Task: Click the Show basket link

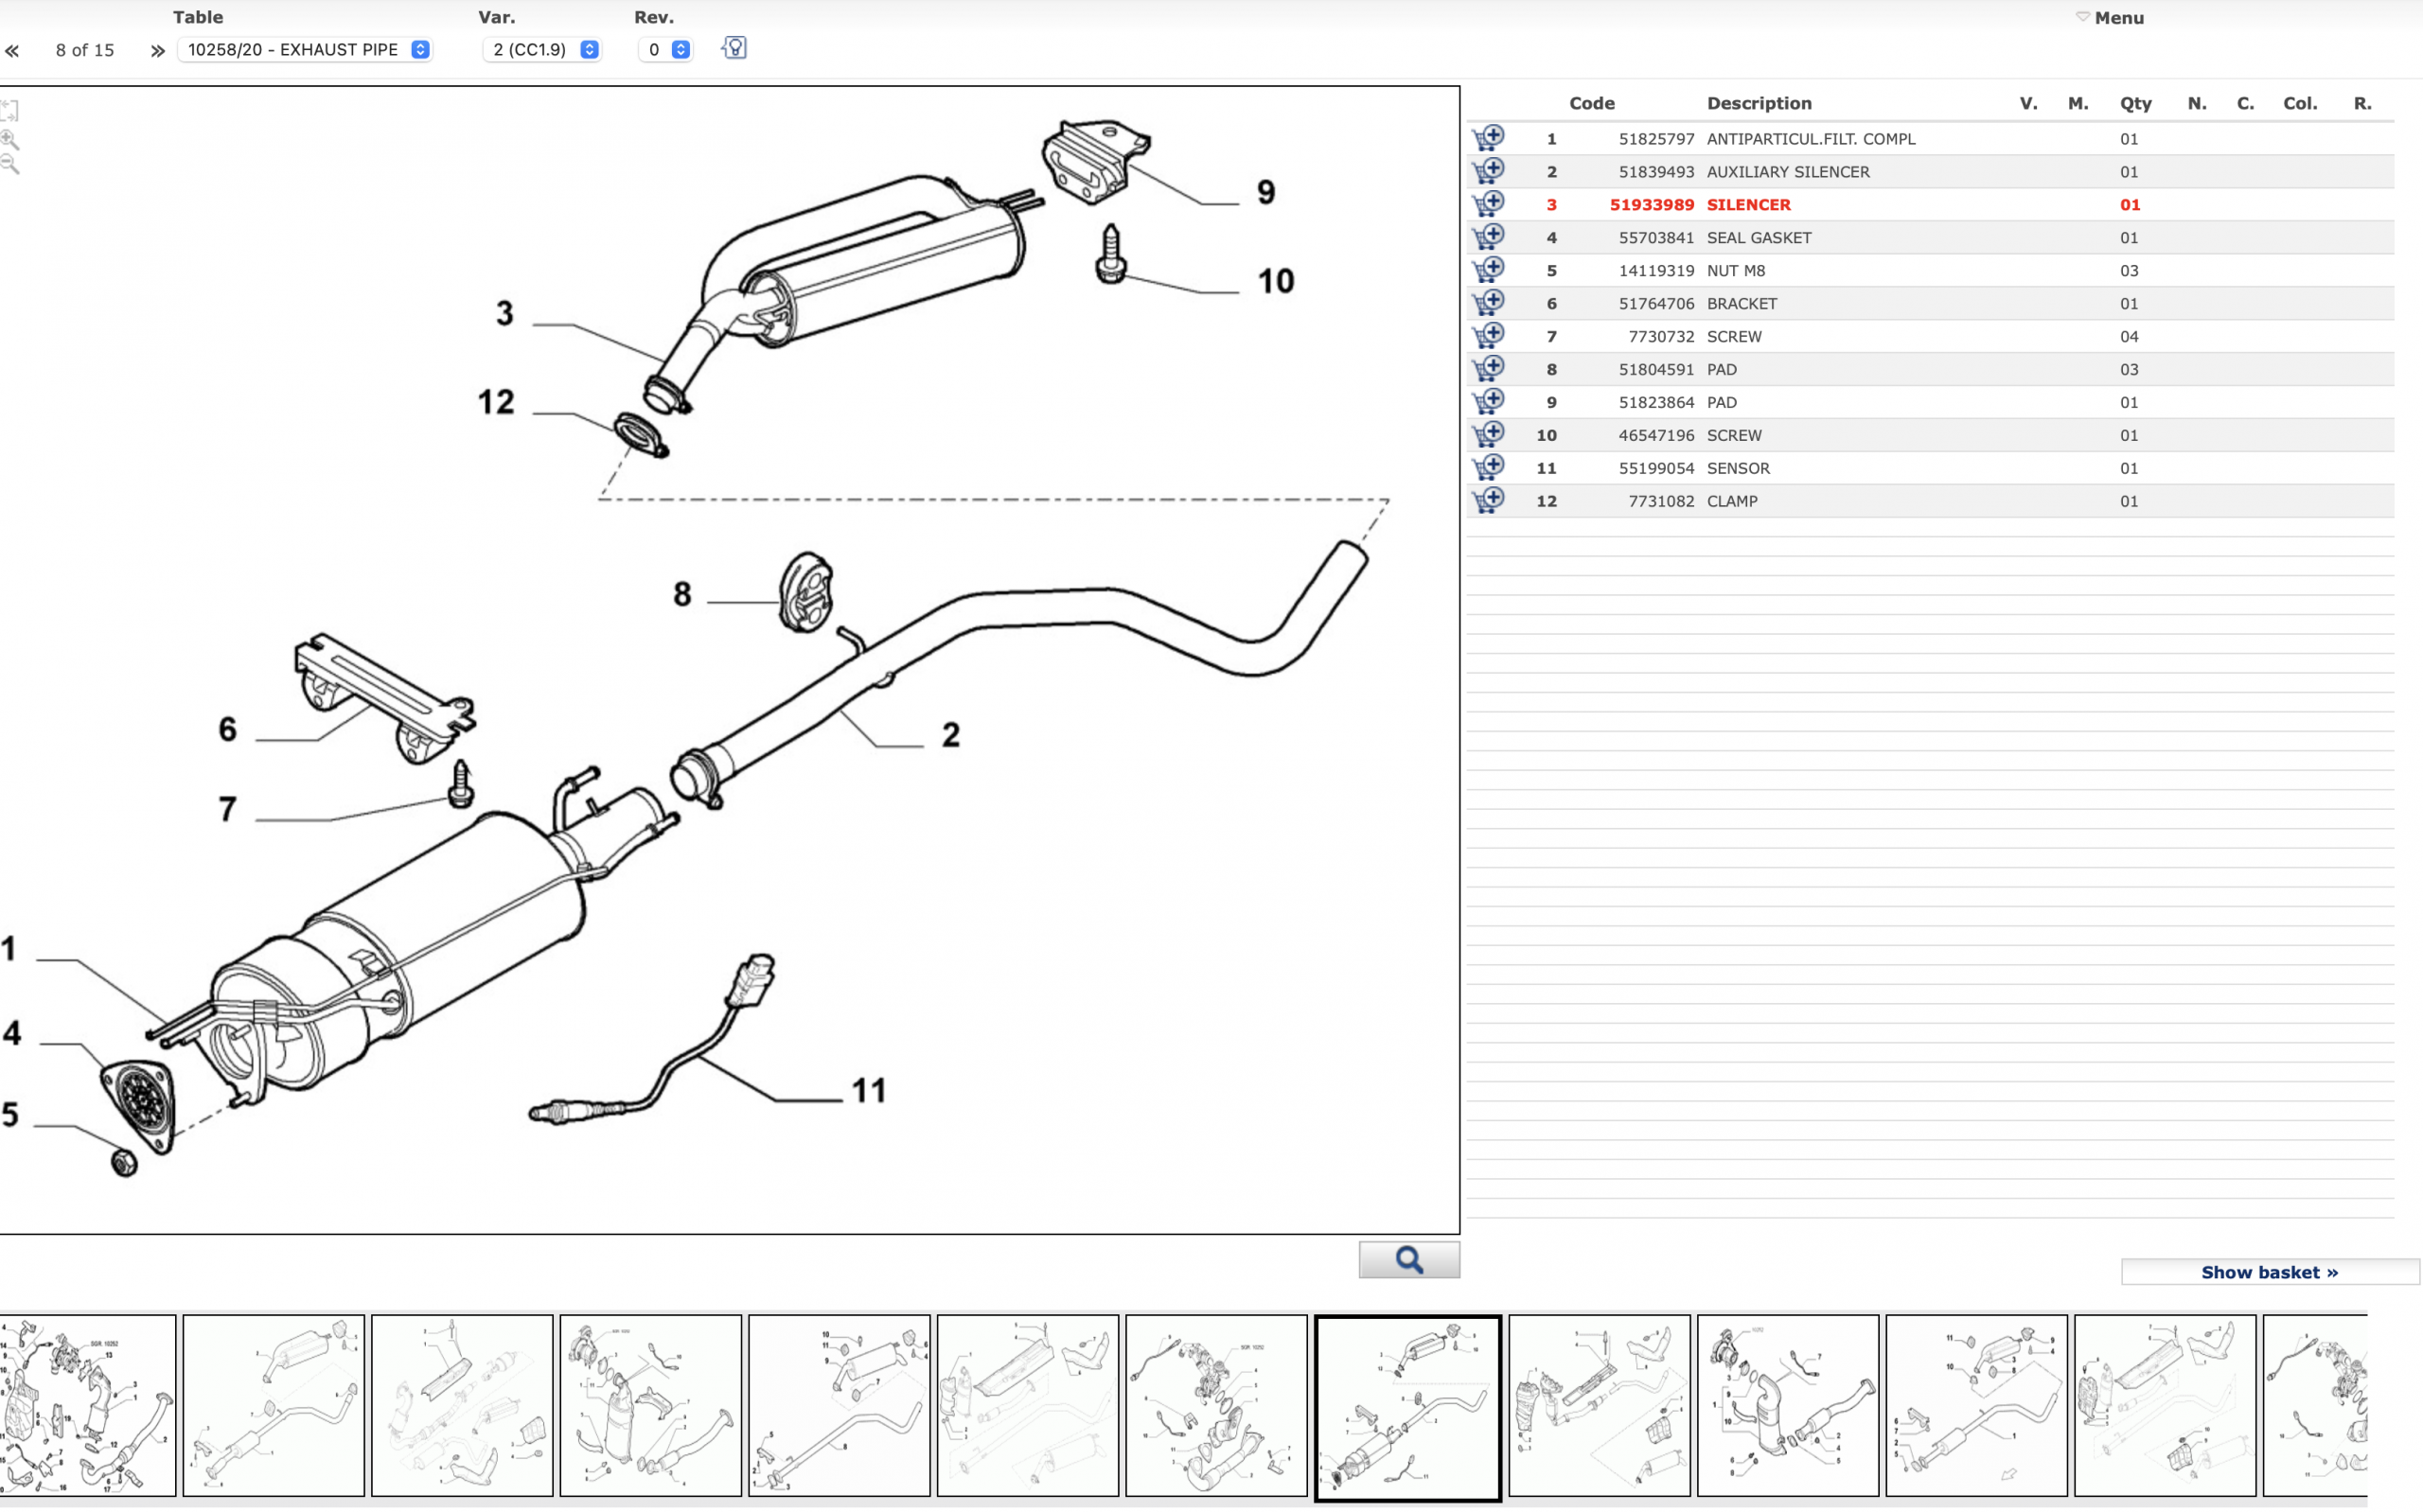Action: (x=2268, y=1272)
